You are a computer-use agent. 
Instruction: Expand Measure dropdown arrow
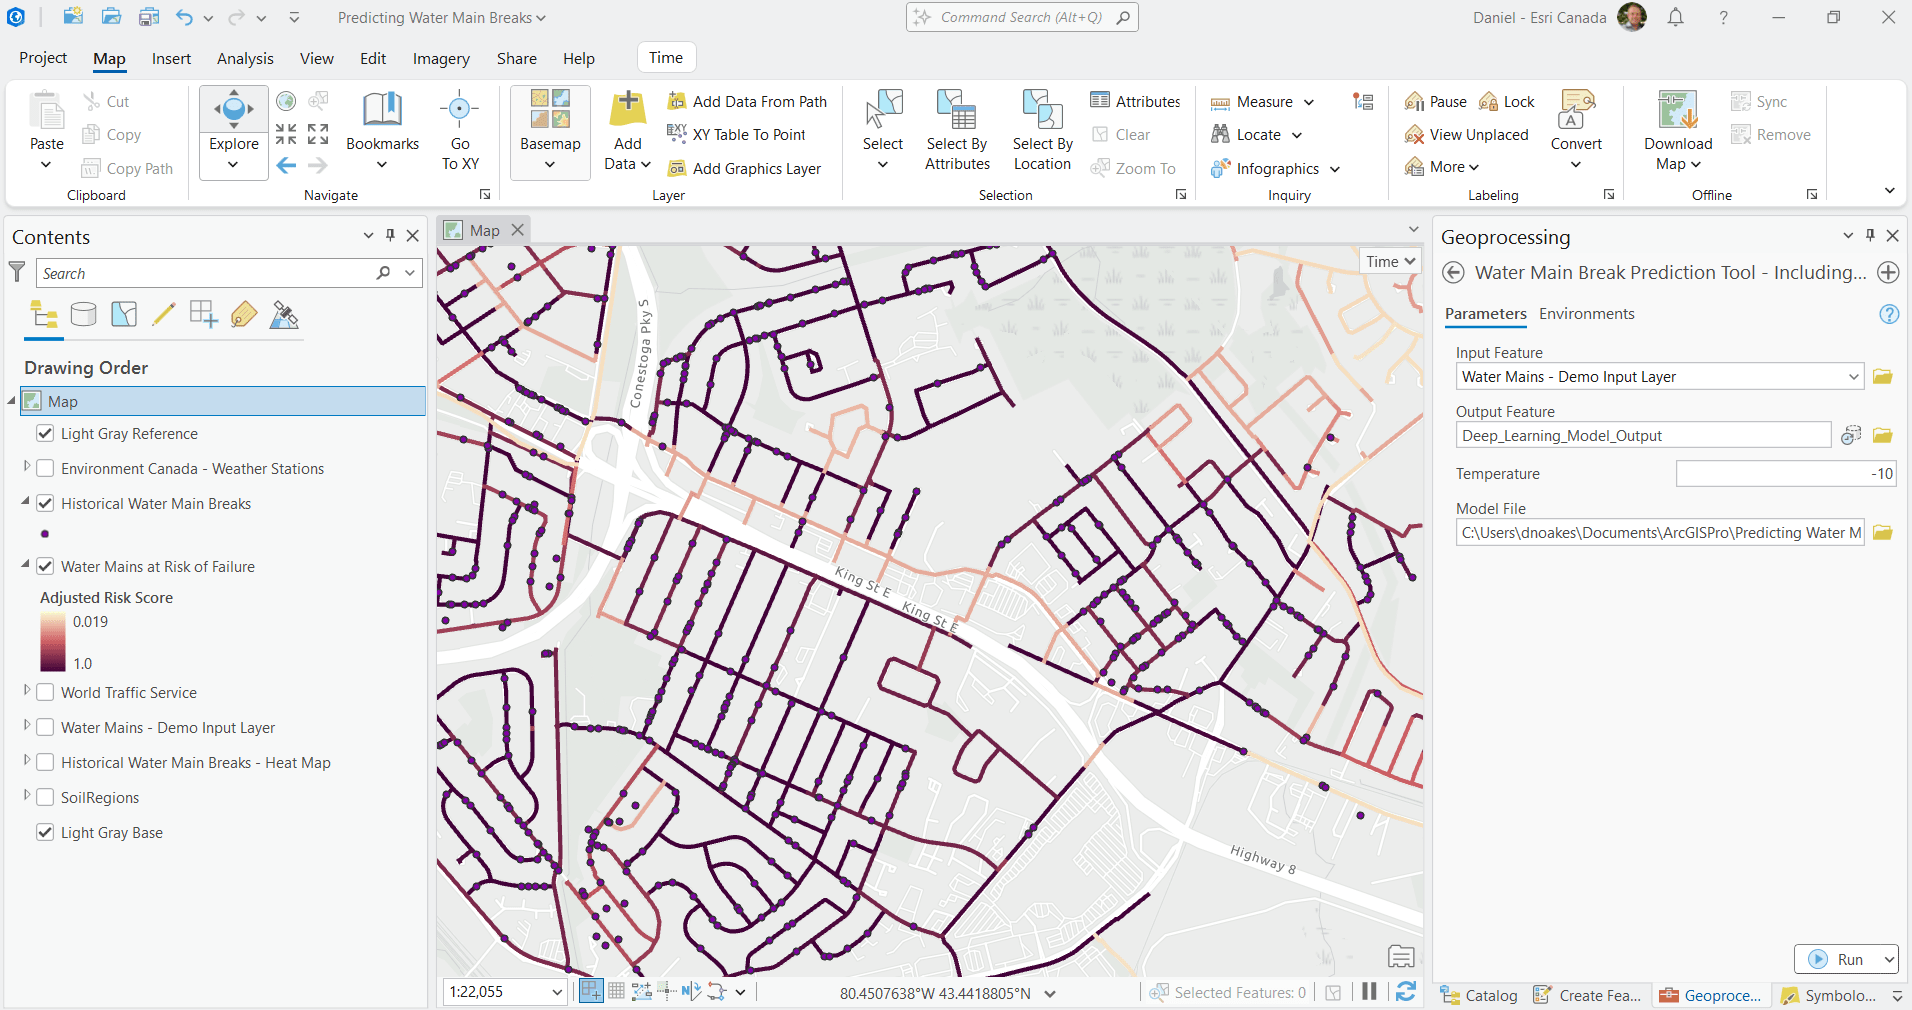1309,102
